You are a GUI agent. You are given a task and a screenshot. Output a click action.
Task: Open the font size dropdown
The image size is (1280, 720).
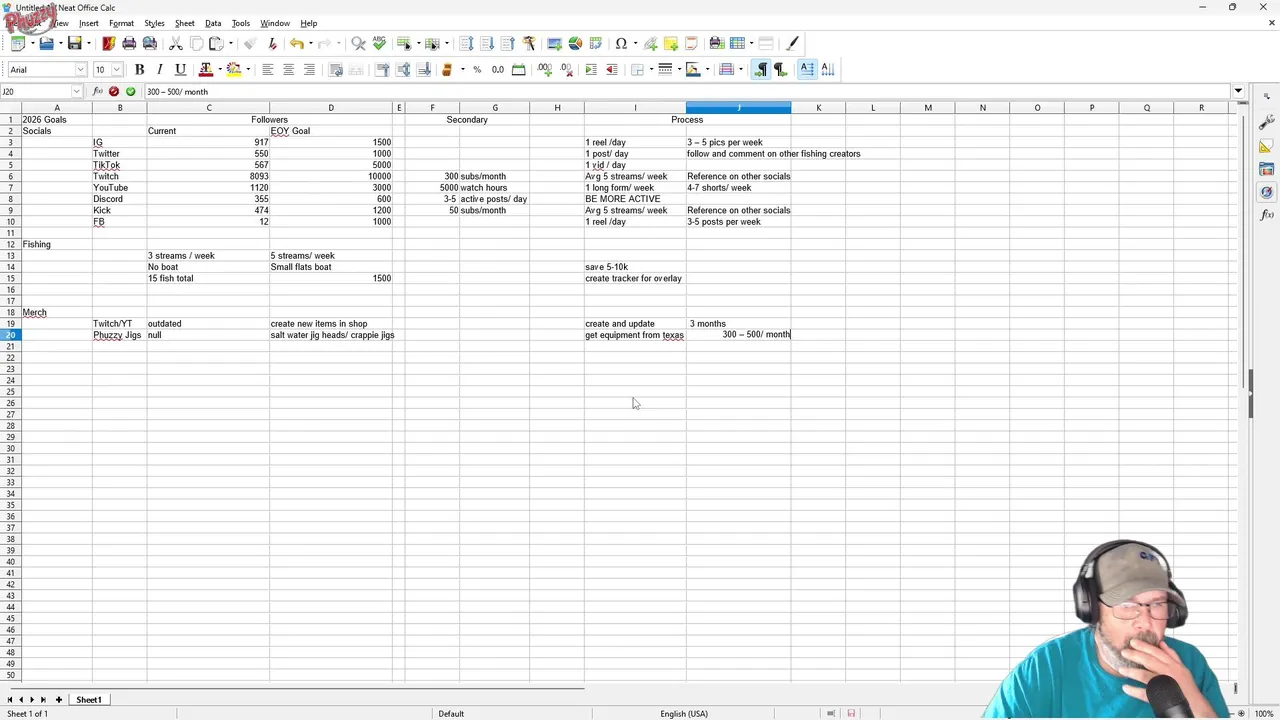[x=117, y=69]
